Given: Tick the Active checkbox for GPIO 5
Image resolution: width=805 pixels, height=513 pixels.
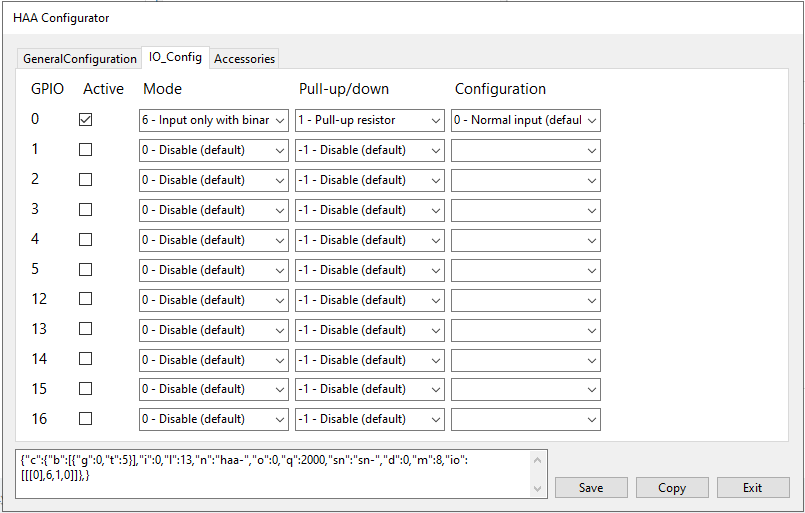Looking at the screenshot, I should [x=85, y=270].
